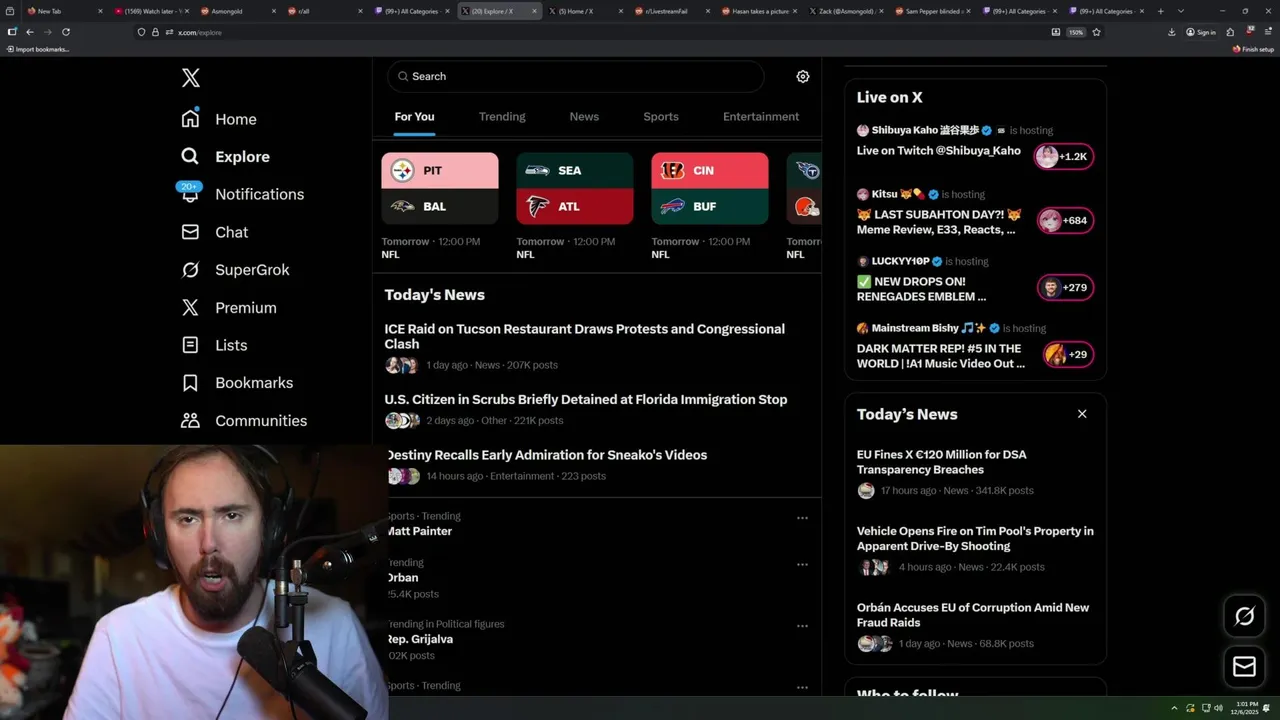Open the Firefox application menu
1280x720 pixels.
click(x=1267, y=32)
